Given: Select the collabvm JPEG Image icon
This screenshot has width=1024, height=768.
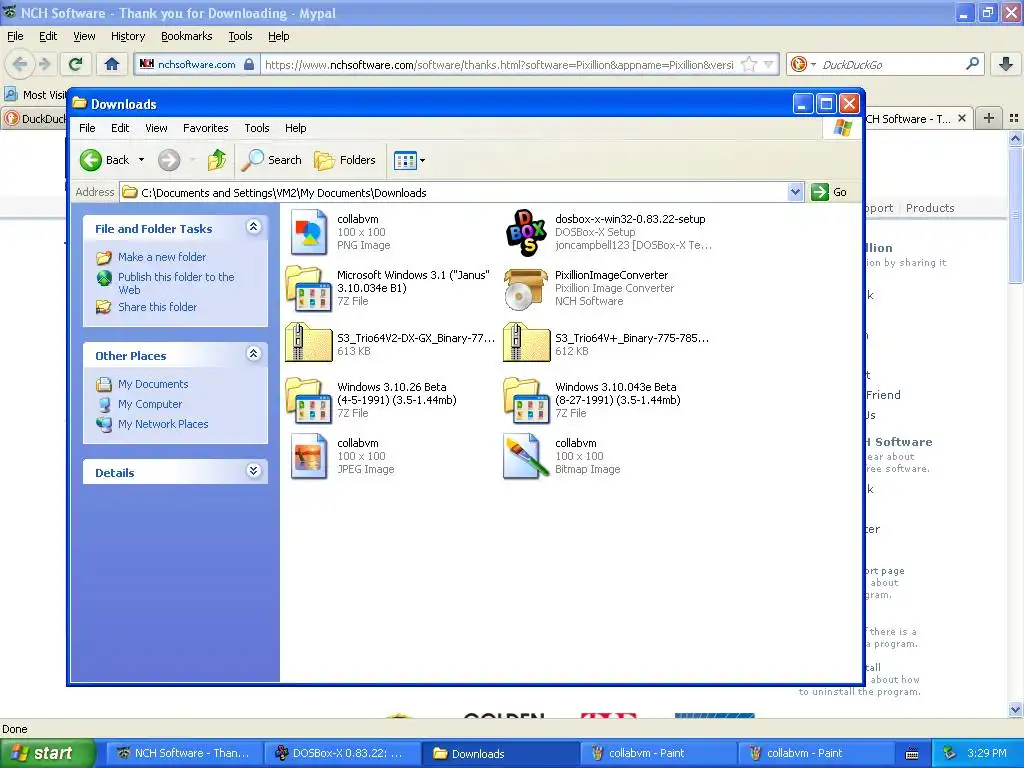Looking at the screenshot, I should (x=308, y=456).
